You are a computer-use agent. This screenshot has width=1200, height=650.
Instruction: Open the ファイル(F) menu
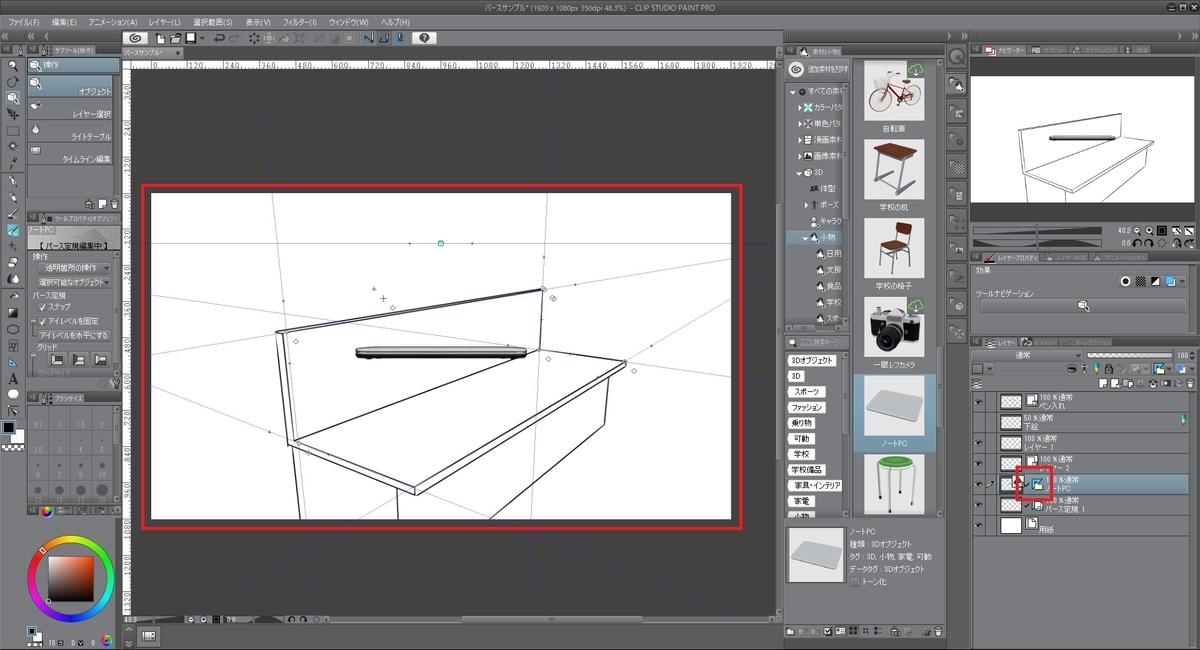(24, 21)
